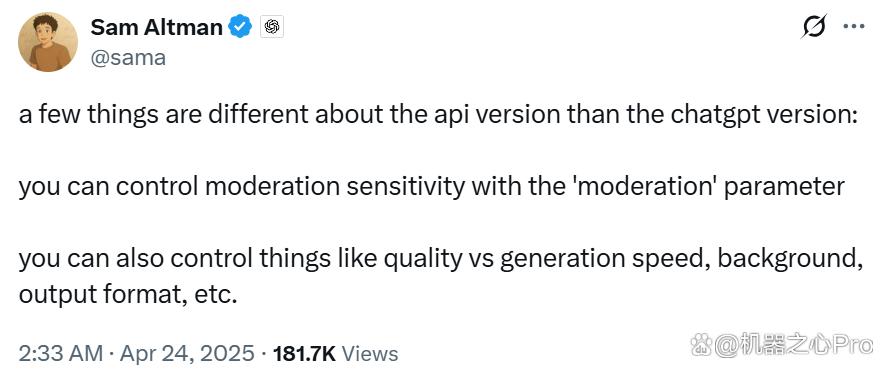Click the @机器之心Pro watermark text
This screenshot has height=376, width=891.
click(793, 345)
